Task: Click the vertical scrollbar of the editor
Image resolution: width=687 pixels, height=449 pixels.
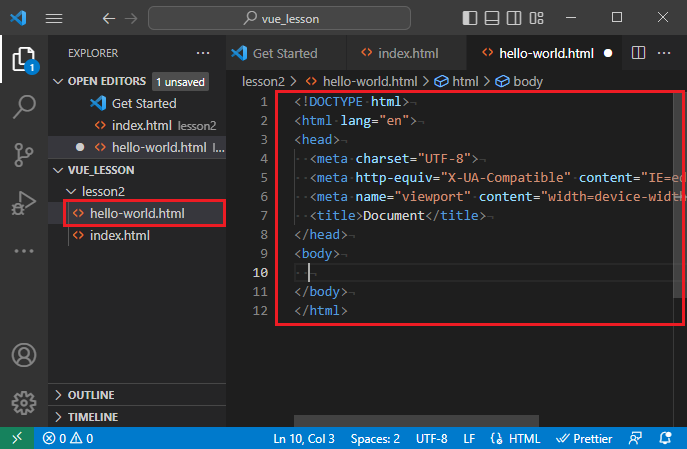Action: click(678, 196)
